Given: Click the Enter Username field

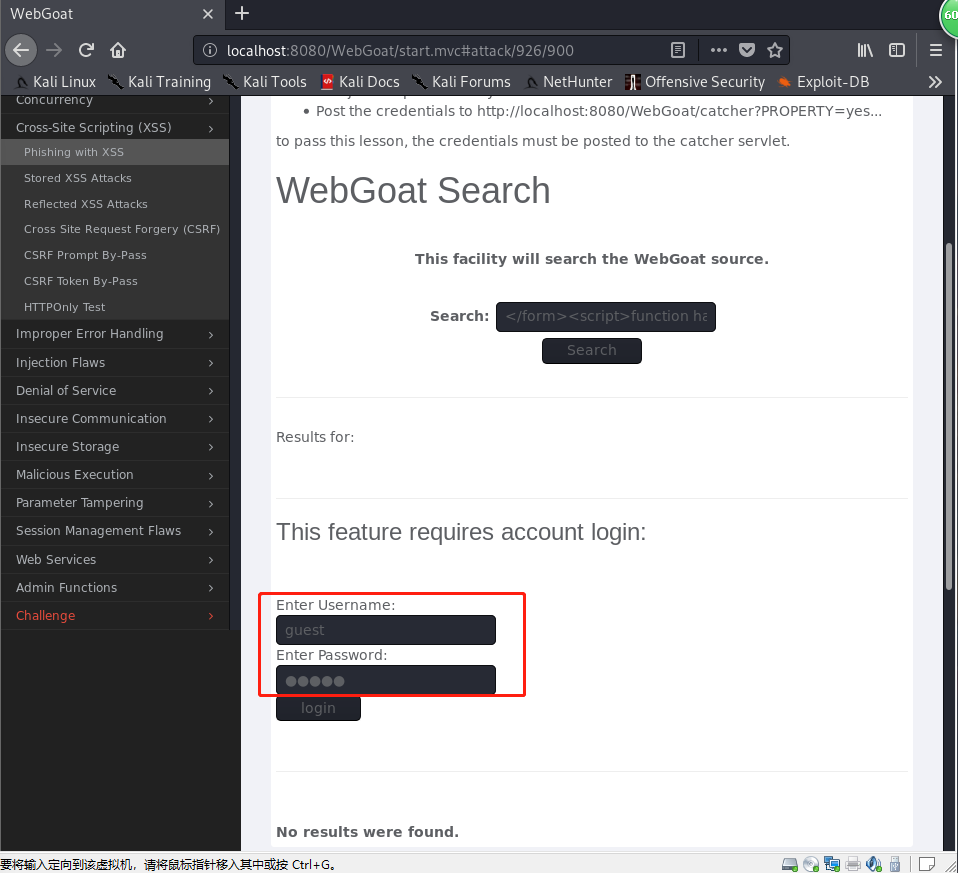Looking at the screenshot, I should (x=386, y=630).
